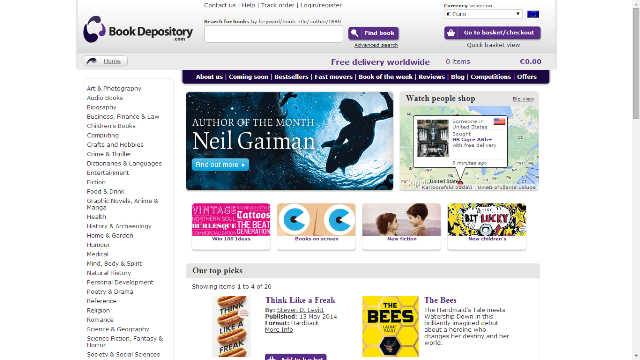
Task: Click the US flag in map popup
Action: tap(499, 121)
